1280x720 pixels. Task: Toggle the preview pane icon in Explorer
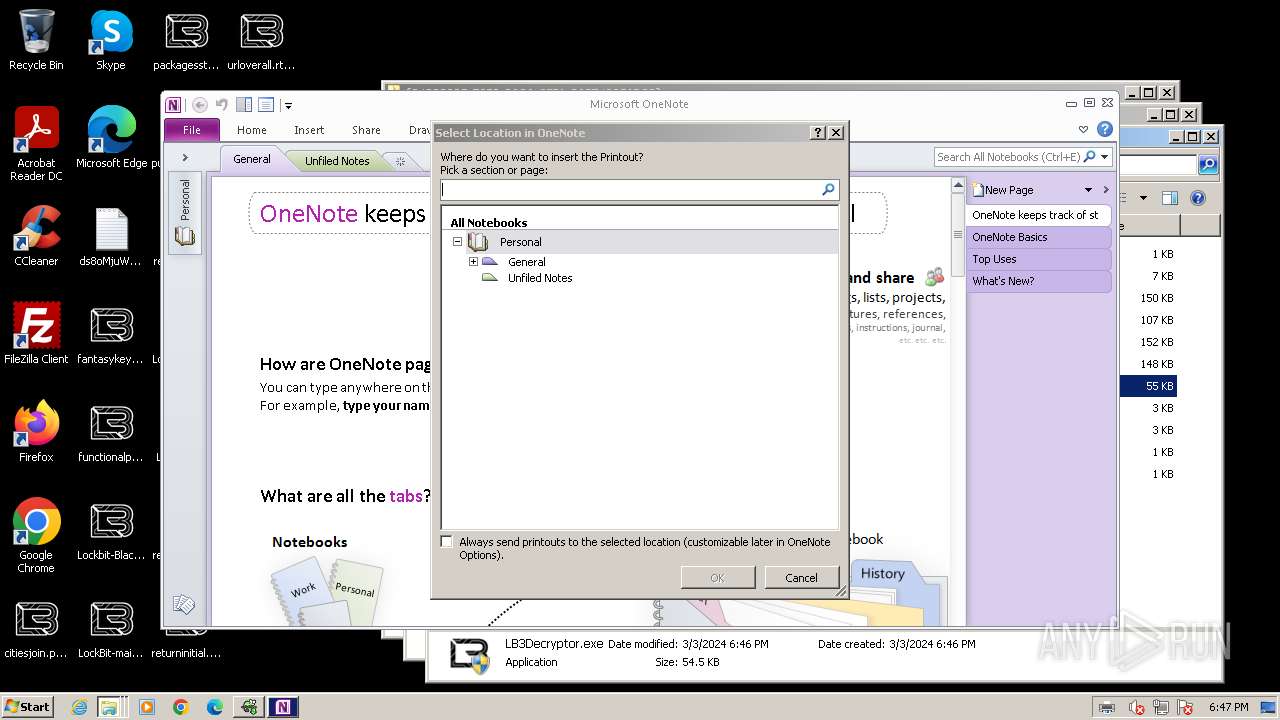1170,198
